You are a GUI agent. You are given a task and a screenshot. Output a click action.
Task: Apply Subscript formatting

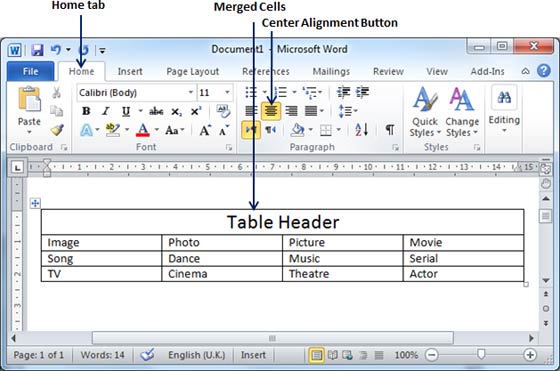pyautogui.click(x=176, y=112)
